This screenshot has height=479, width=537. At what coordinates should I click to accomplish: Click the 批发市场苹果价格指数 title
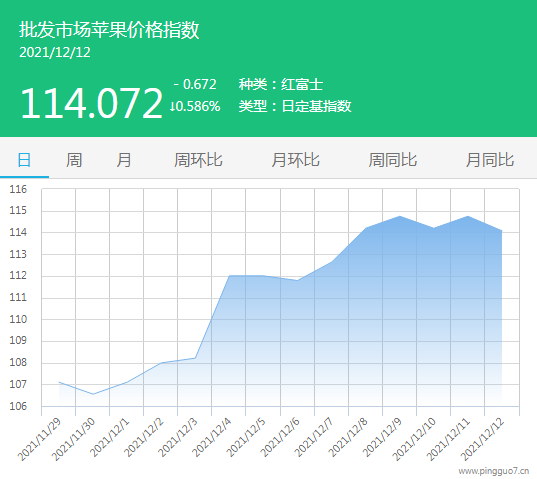click(109, 29)
